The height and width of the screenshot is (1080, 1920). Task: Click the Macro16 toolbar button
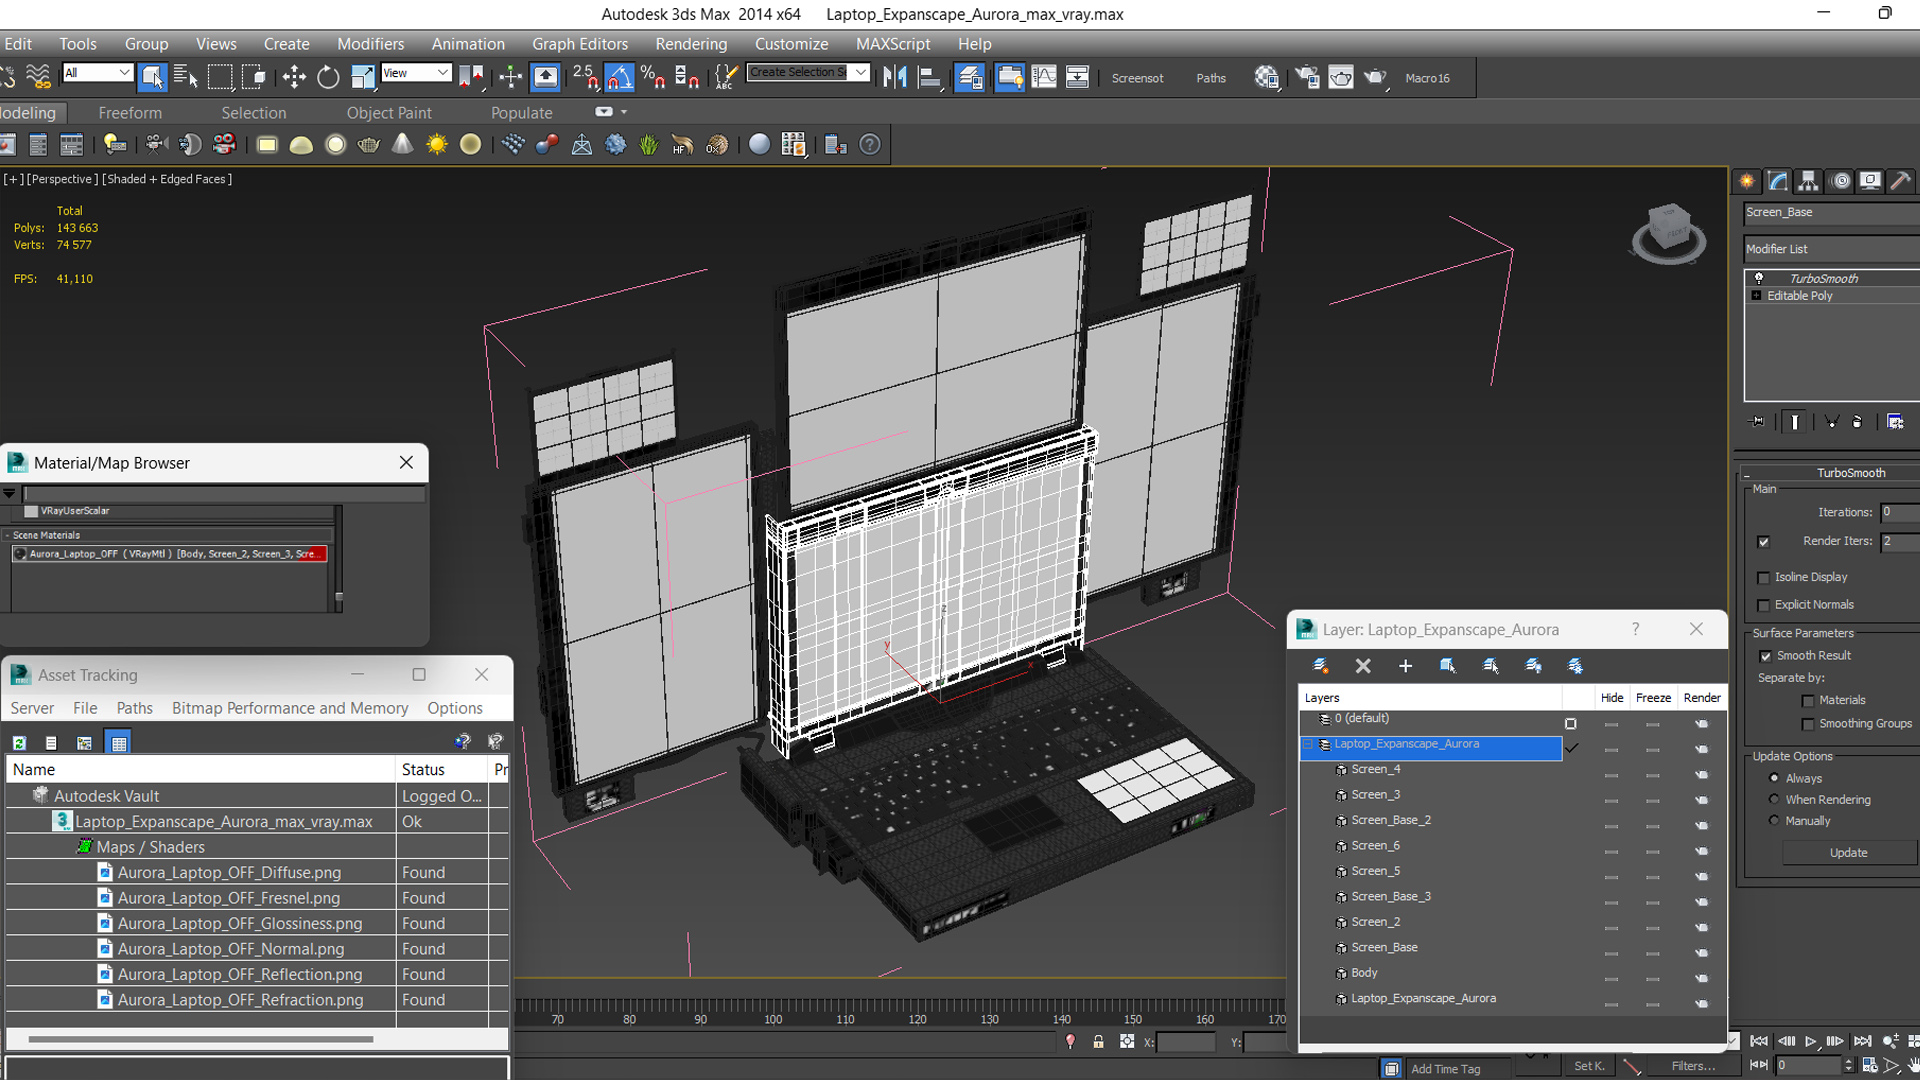[x=1427, y=78]
